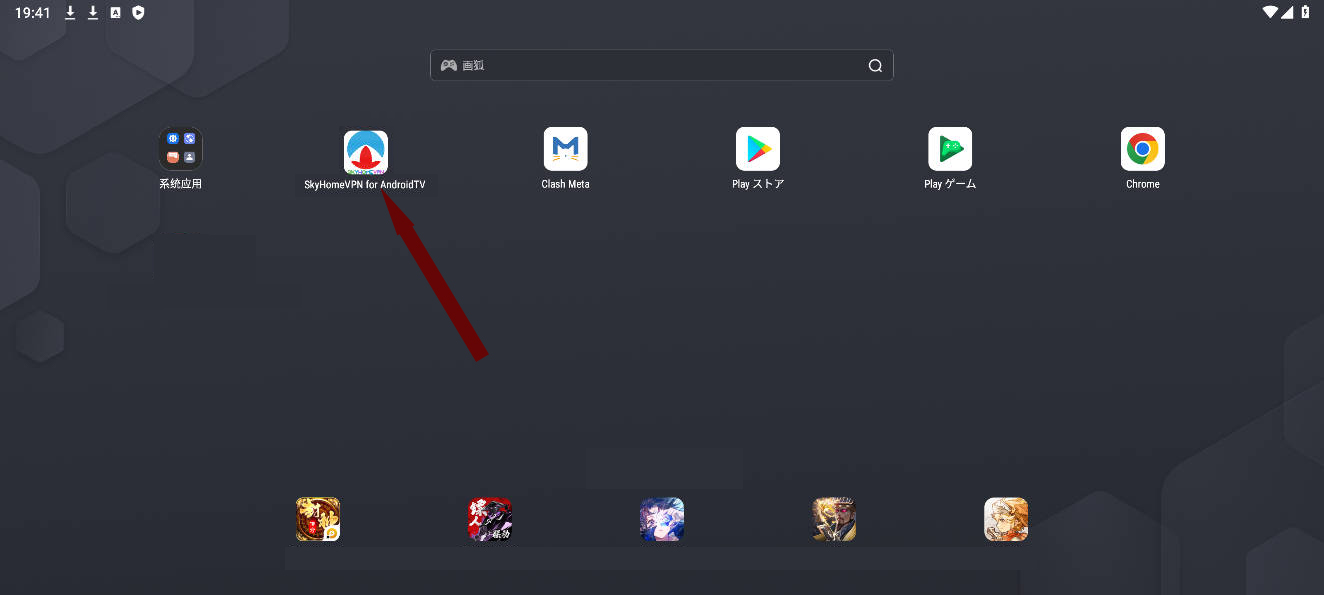
Task: Open the Chrome browser
Action: (1143, 149)
